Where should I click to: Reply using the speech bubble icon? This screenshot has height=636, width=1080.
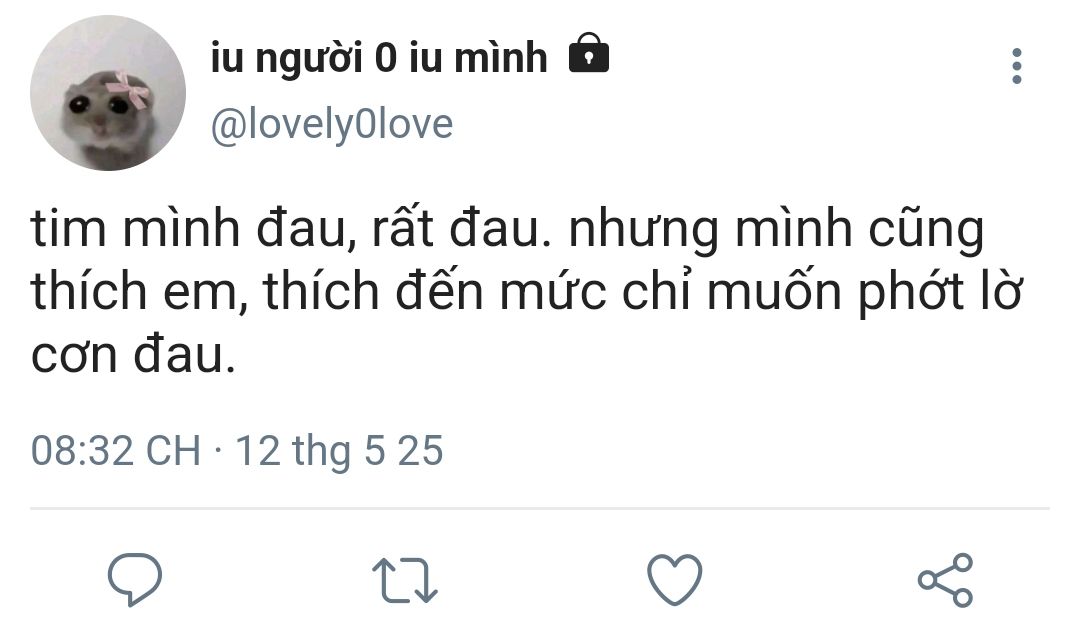(135, 579)
